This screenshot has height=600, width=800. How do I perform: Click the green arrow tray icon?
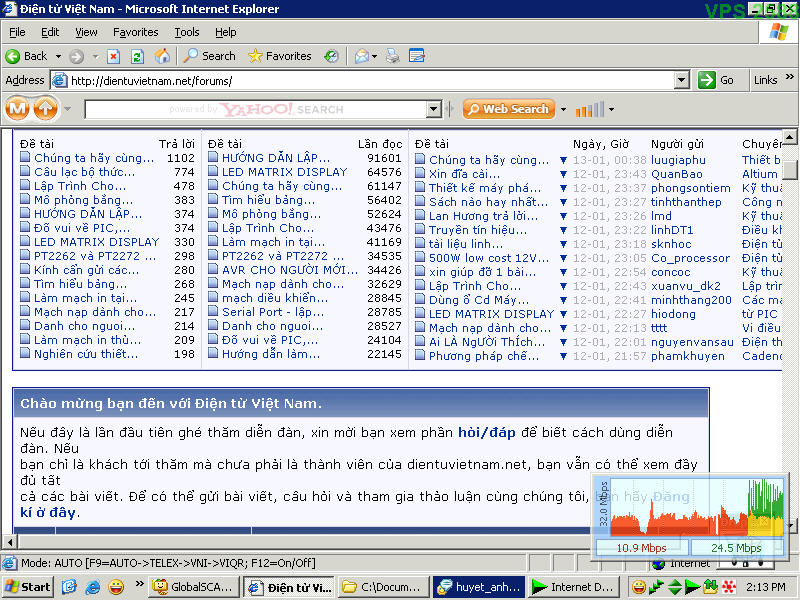692,587
